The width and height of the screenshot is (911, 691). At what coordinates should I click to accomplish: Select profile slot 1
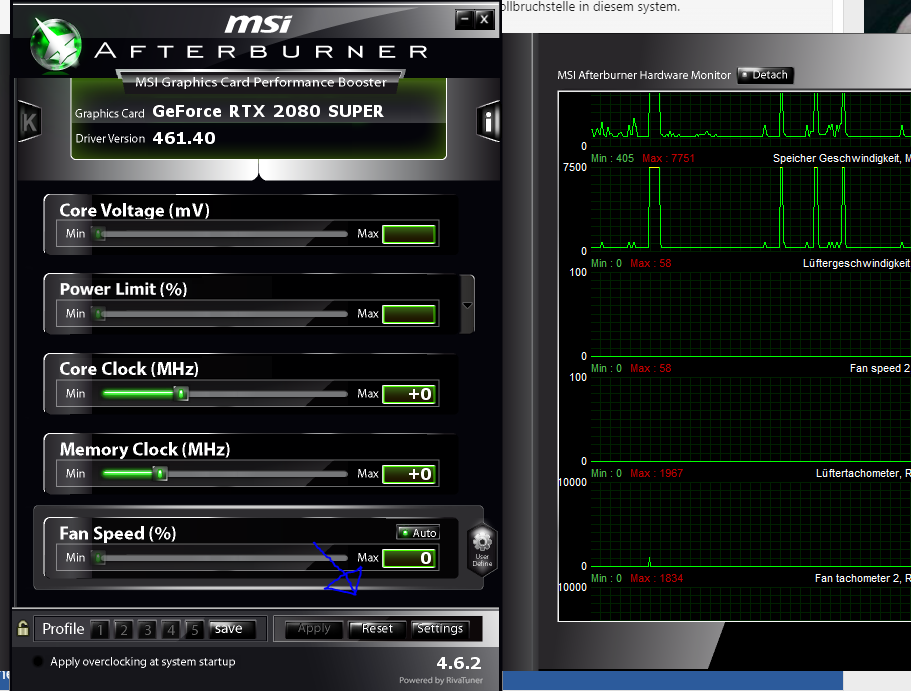coord(101,629)
